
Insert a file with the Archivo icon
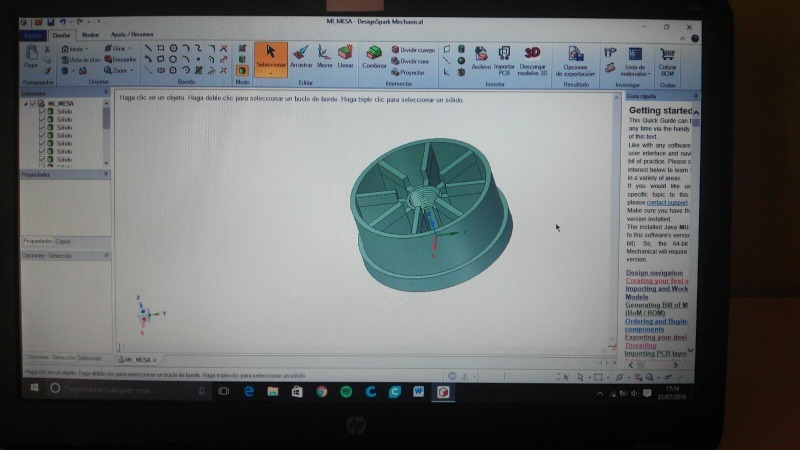pos(481,57)
